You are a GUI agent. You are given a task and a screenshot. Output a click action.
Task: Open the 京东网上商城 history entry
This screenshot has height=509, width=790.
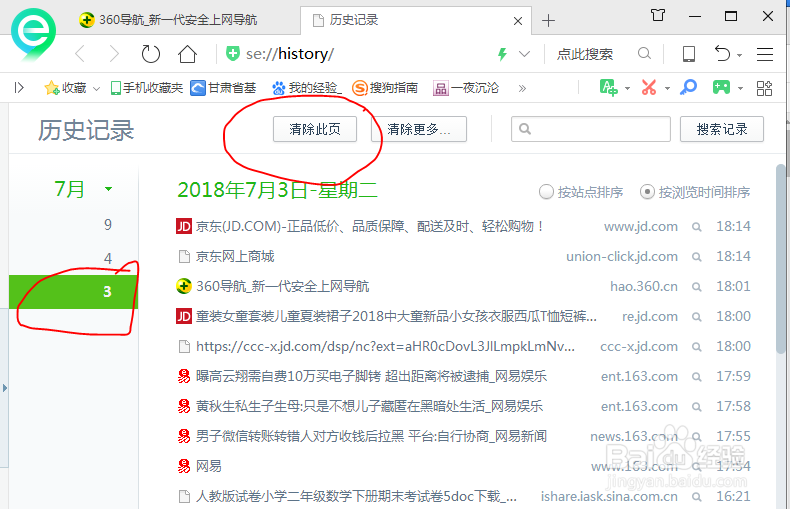(235, 257)
